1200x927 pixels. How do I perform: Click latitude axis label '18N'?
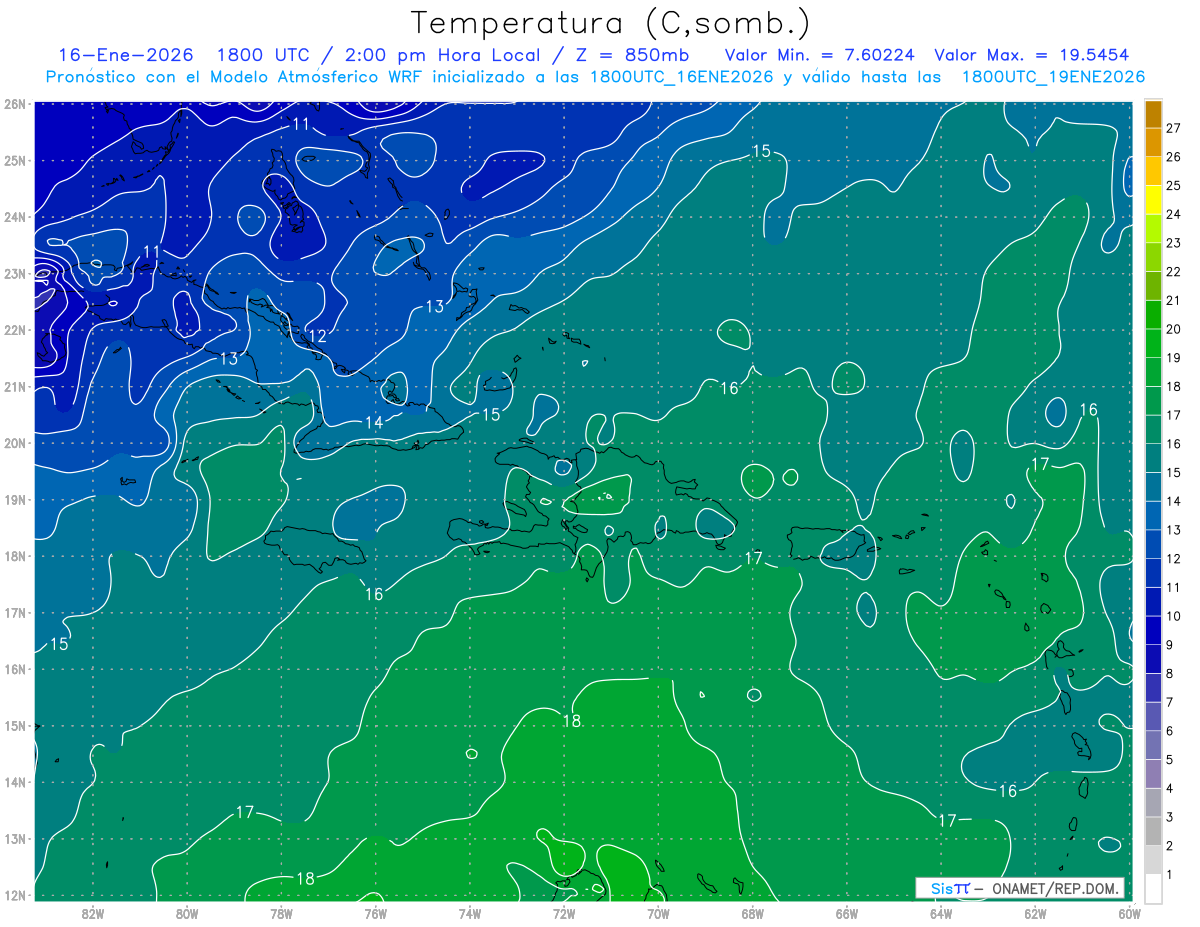click(14, 556)
